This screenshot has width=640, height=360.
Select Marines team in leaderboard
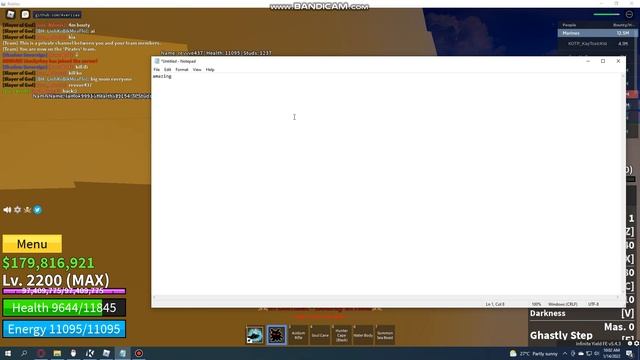point(597,33)
